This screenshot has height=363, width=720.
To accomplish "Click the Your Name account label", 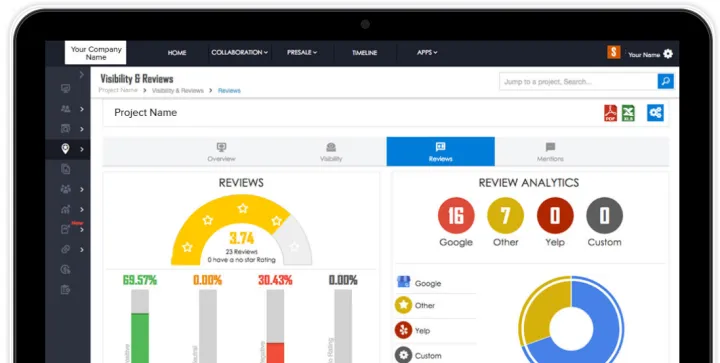I will (644, 55).
